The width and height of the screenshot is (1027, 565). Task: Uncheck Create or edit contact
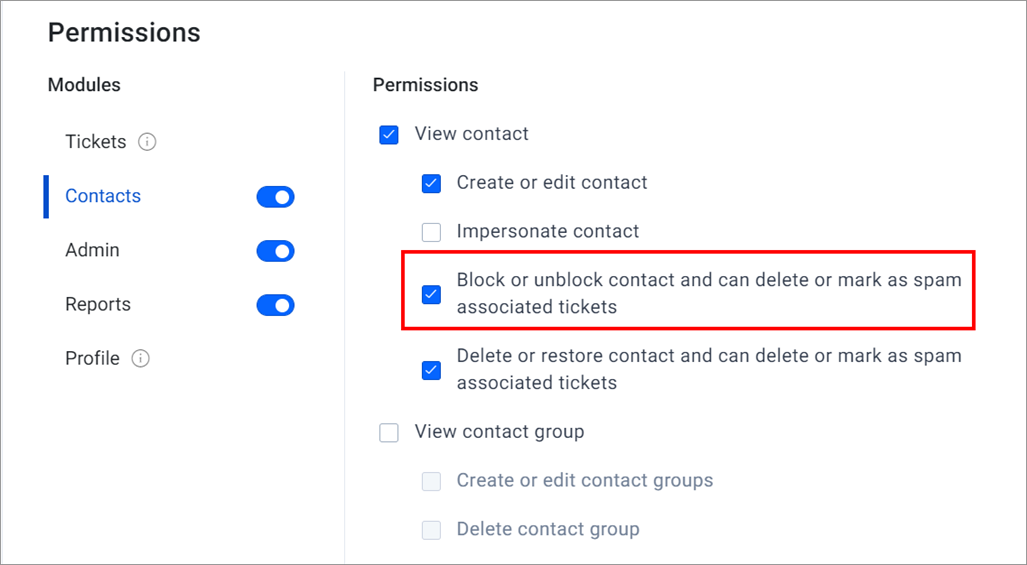click(431, 183)
